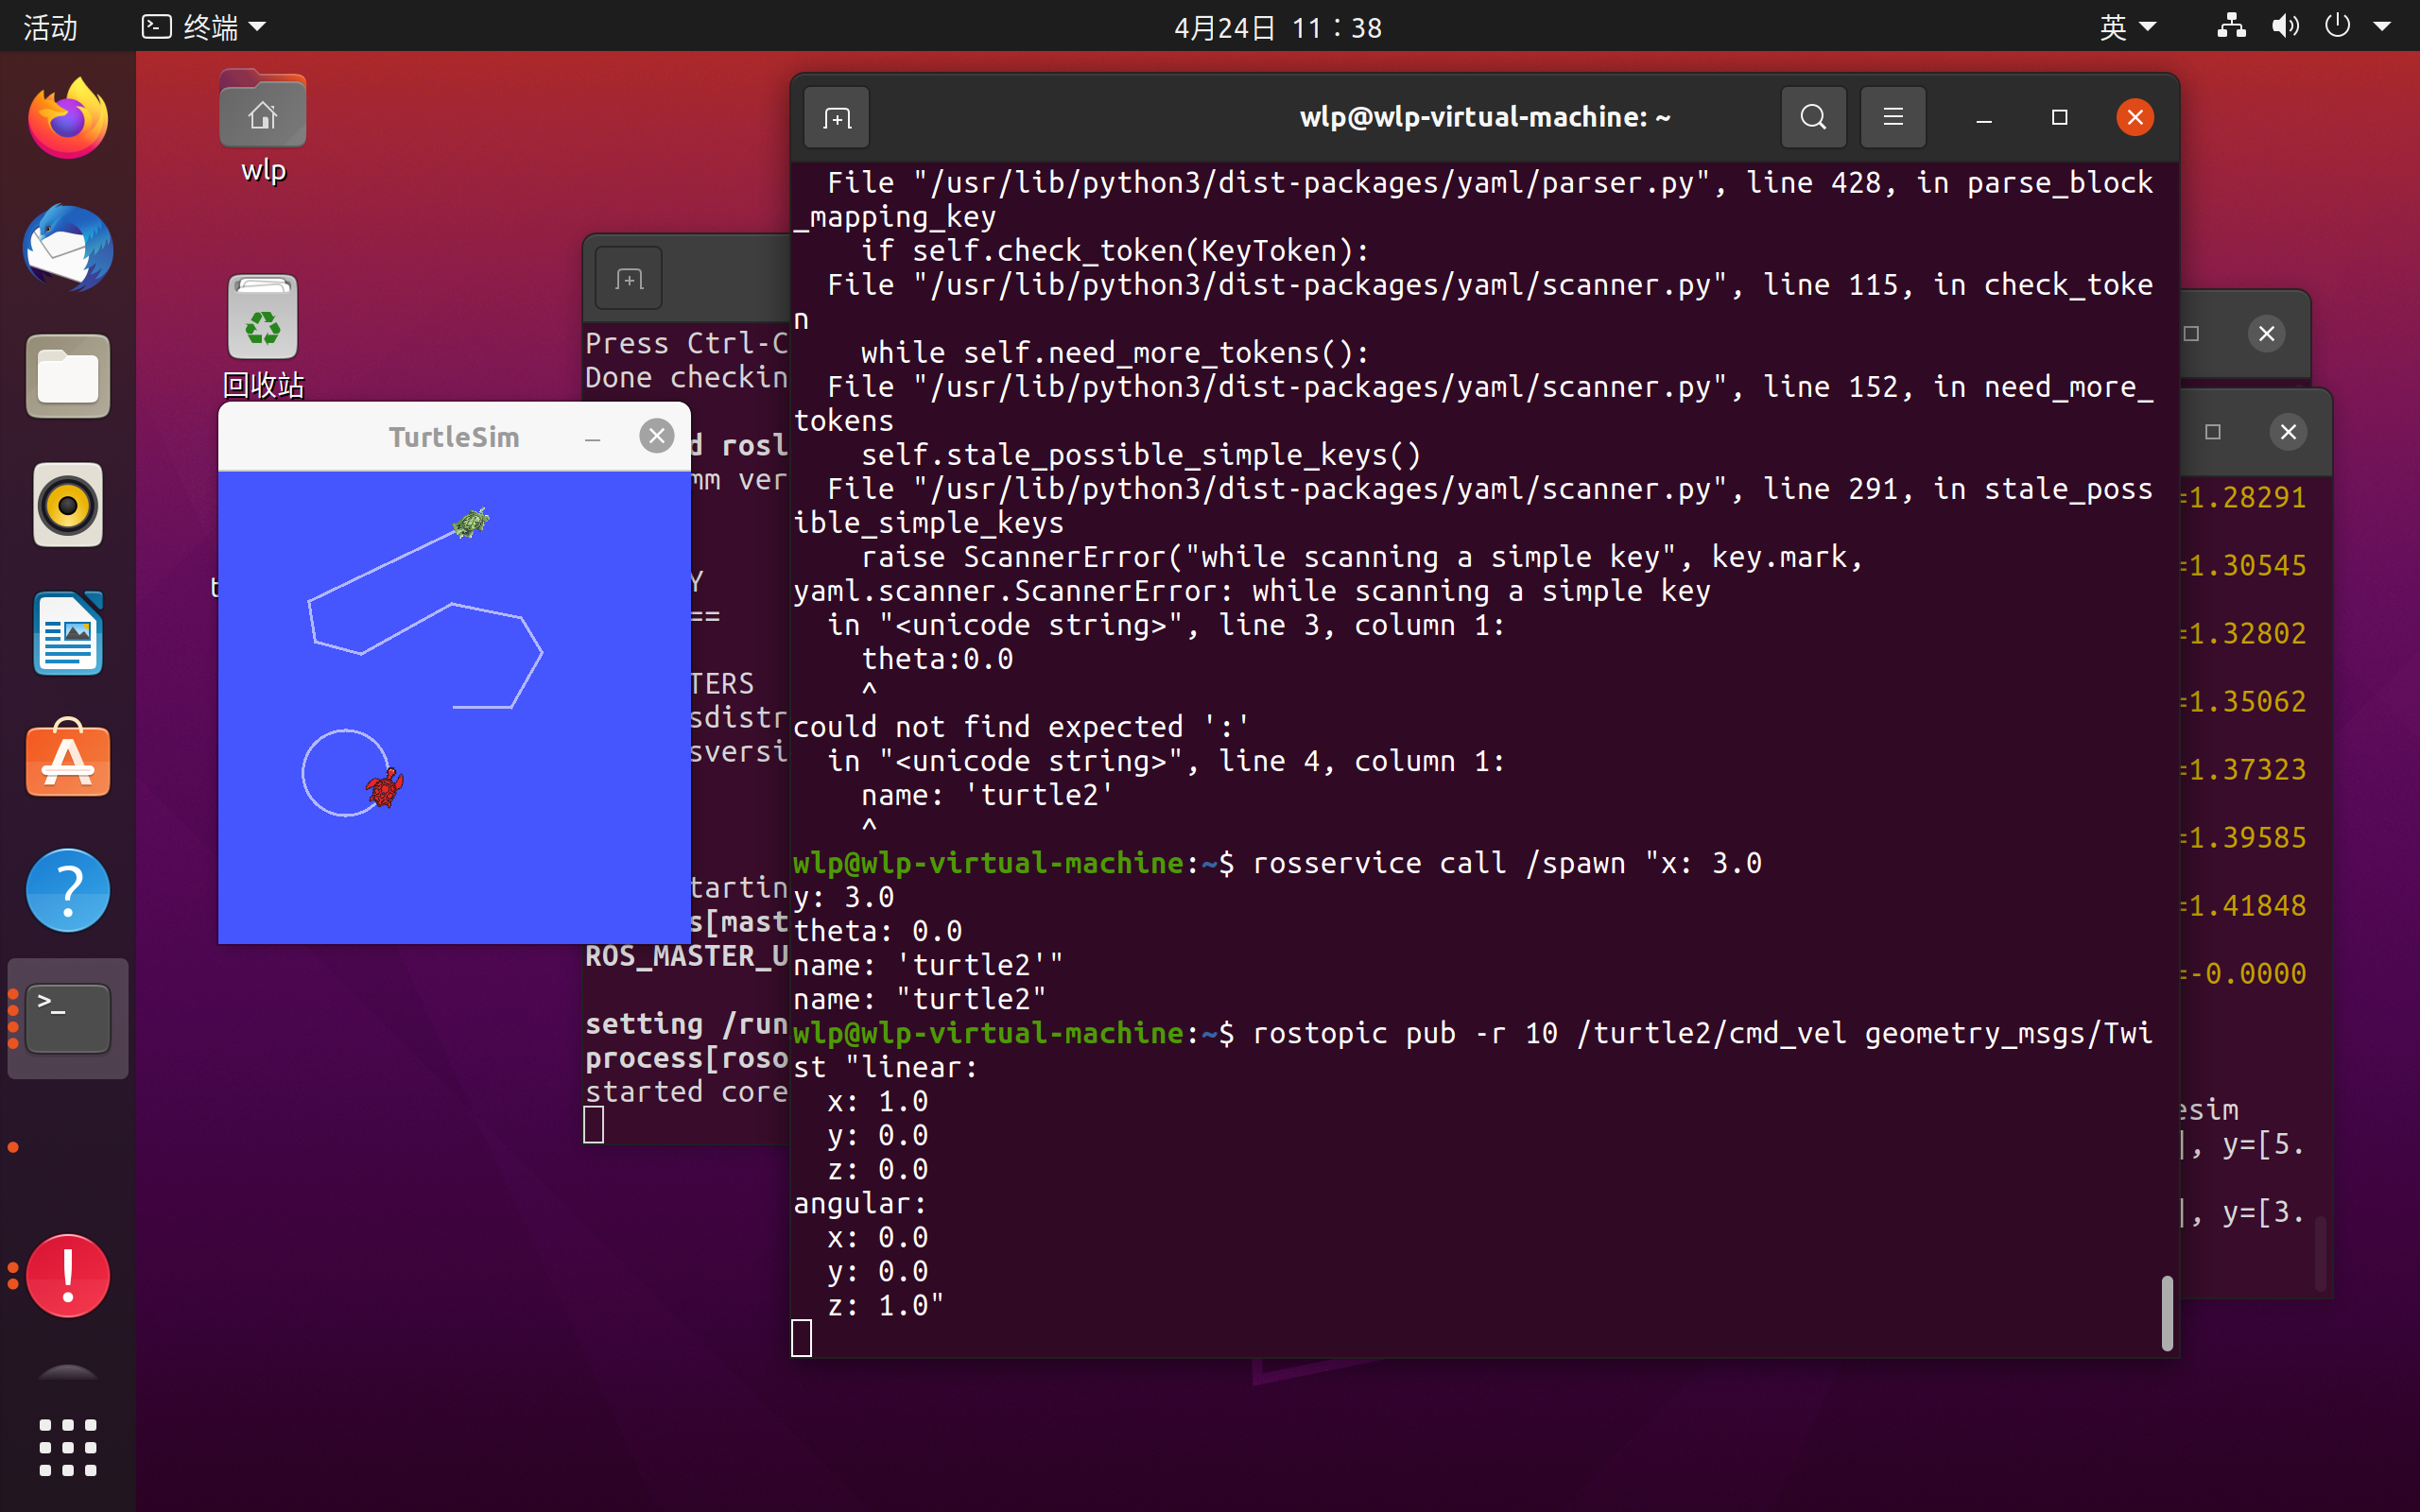This screenshot has width=2420, height=1512.
Task: Open Ubuntu Software store icon
Action: click(68, 761)
